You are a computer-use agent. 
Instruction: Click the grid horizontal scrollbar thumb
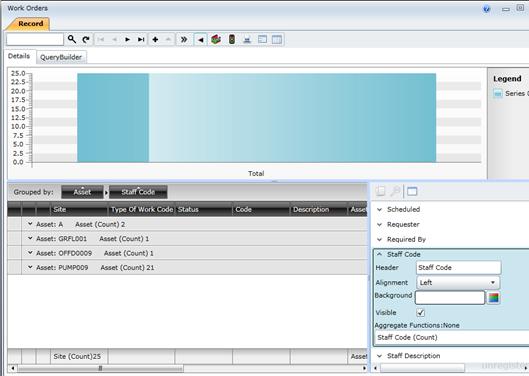point(100,368)
